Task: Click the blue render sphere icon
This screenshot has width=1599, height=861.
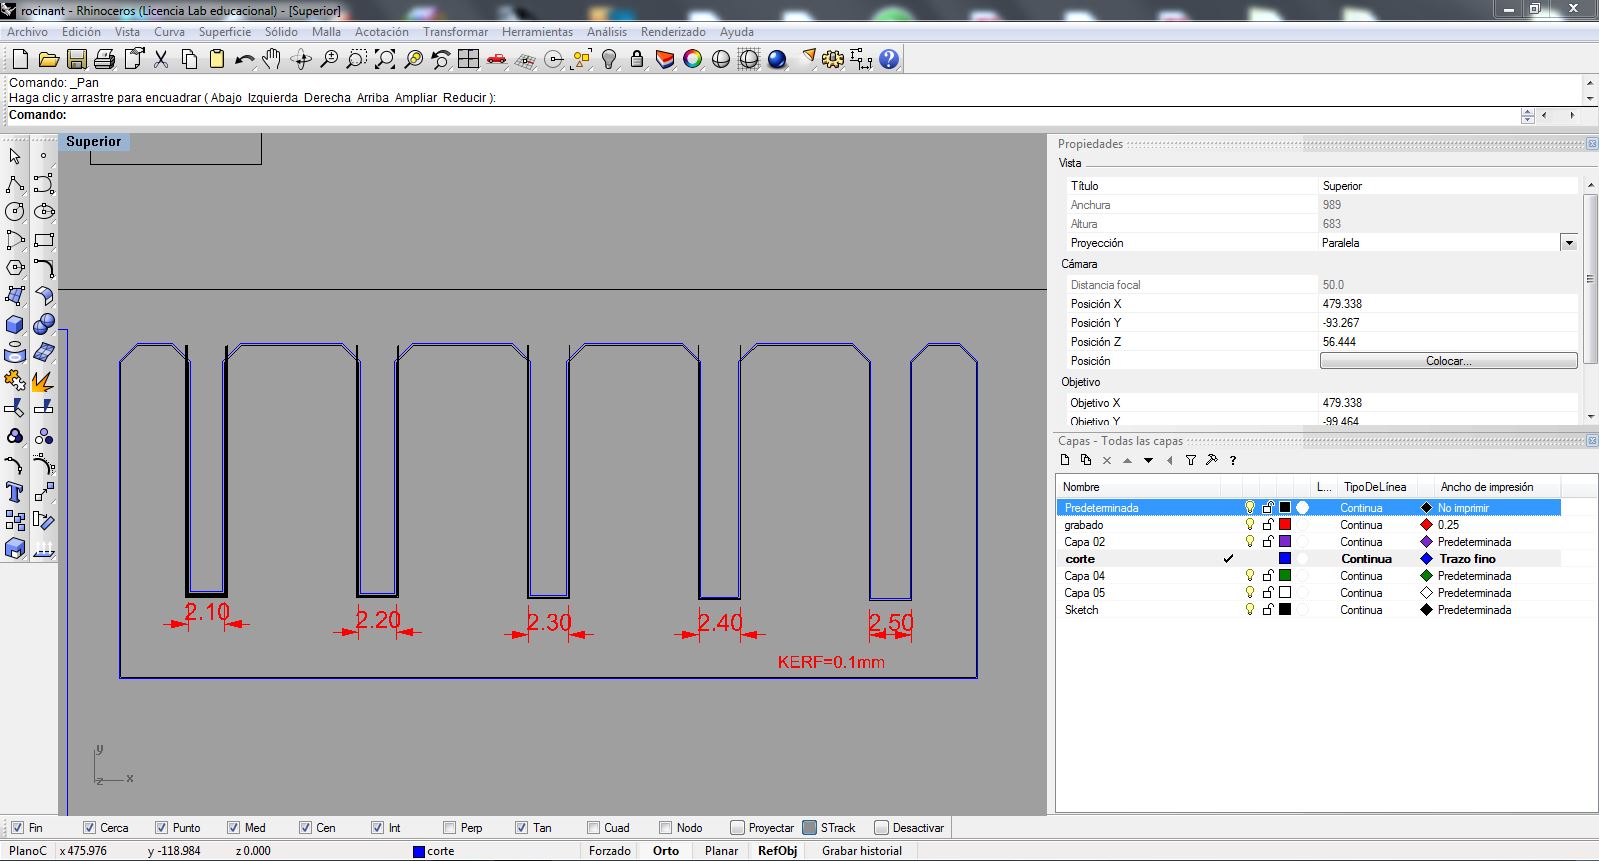Action: point(777,59)
